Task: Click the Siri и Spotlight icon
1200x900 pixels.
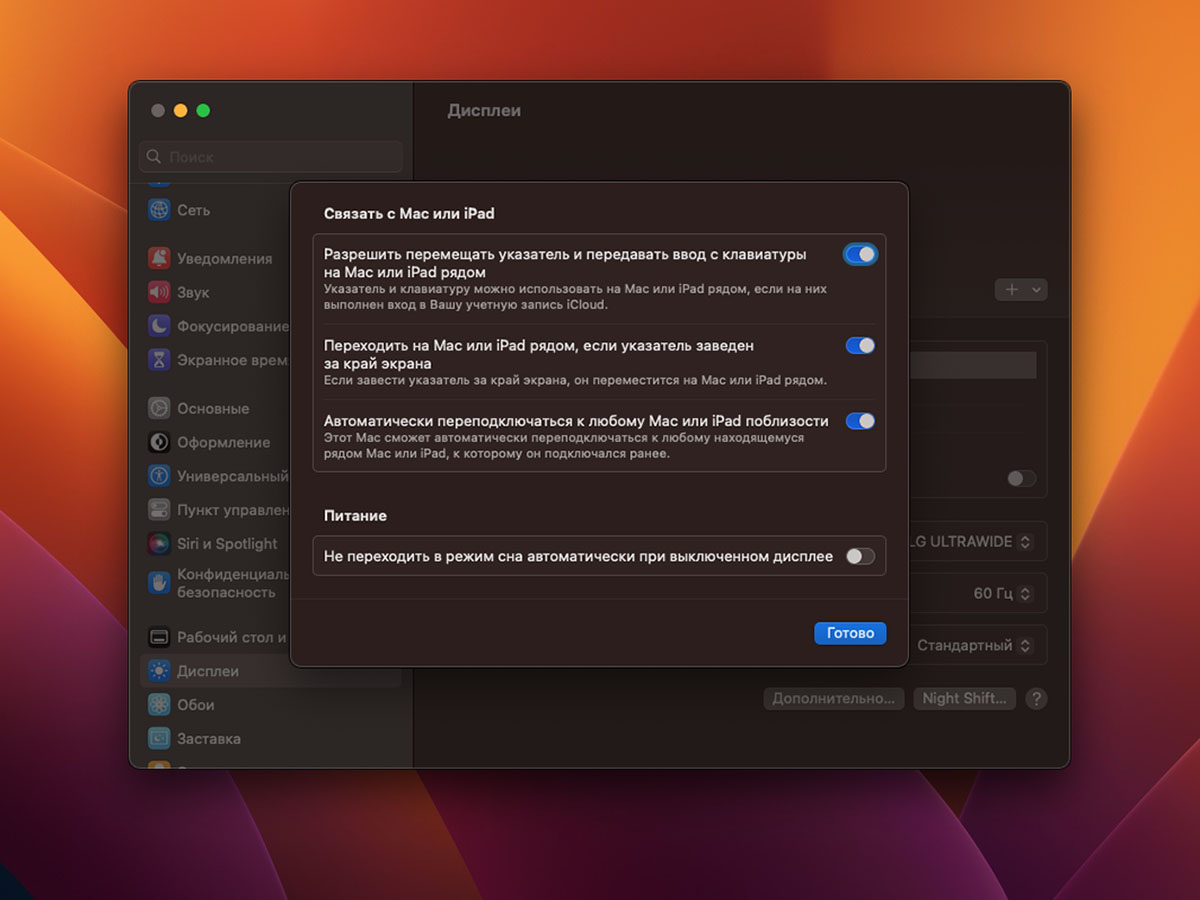Action: (x=159, y=544)
